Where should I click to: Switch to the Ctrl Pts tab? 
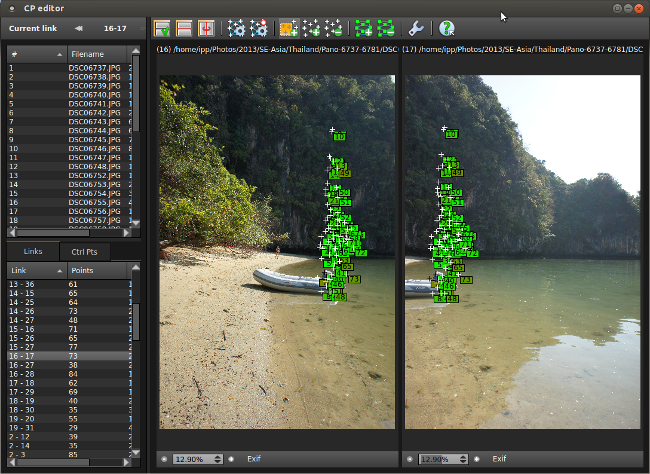coord(85,251)
